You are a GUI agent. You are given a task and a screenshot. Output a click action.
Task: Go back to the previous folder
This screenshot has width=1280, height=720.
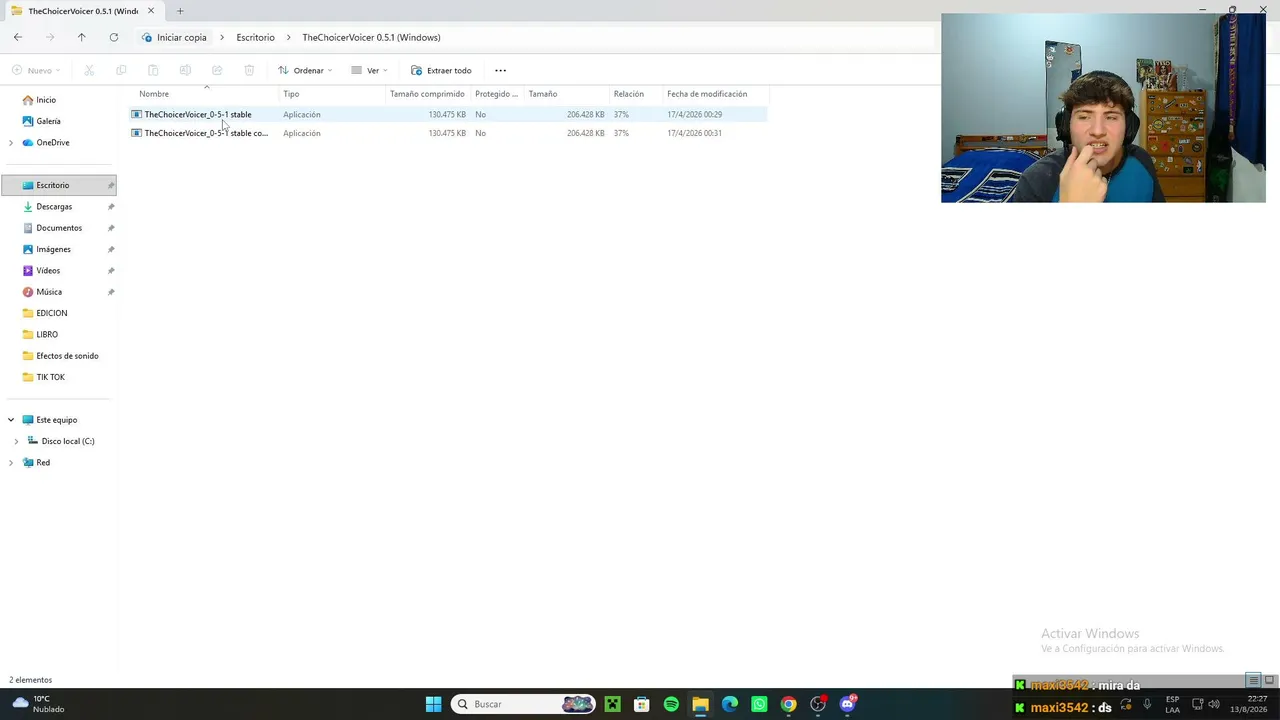pyautogui.click(x=18, y=37)
